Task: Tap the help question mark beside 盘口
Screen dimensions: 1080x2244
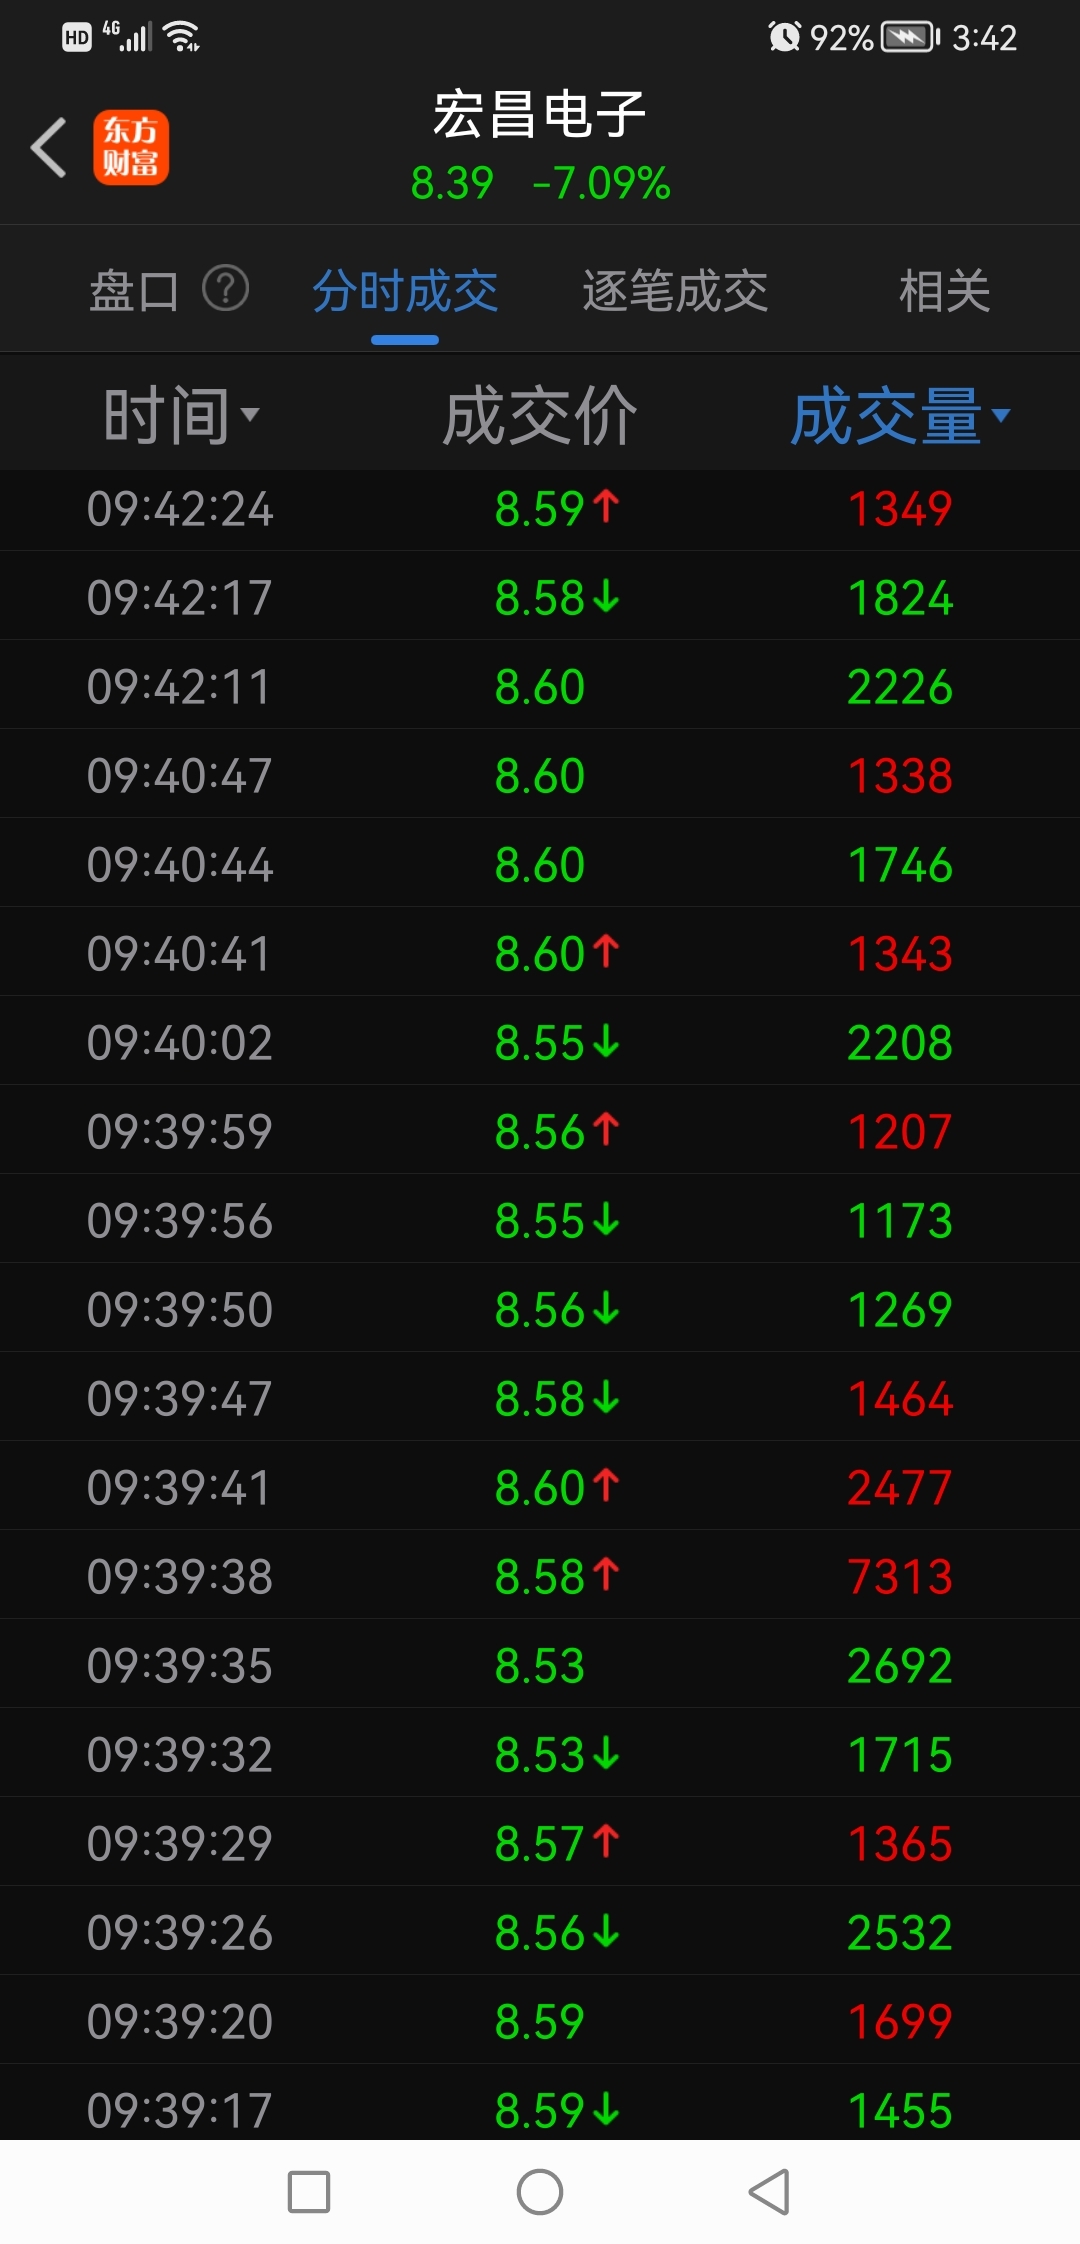Action: click(225, 289)
